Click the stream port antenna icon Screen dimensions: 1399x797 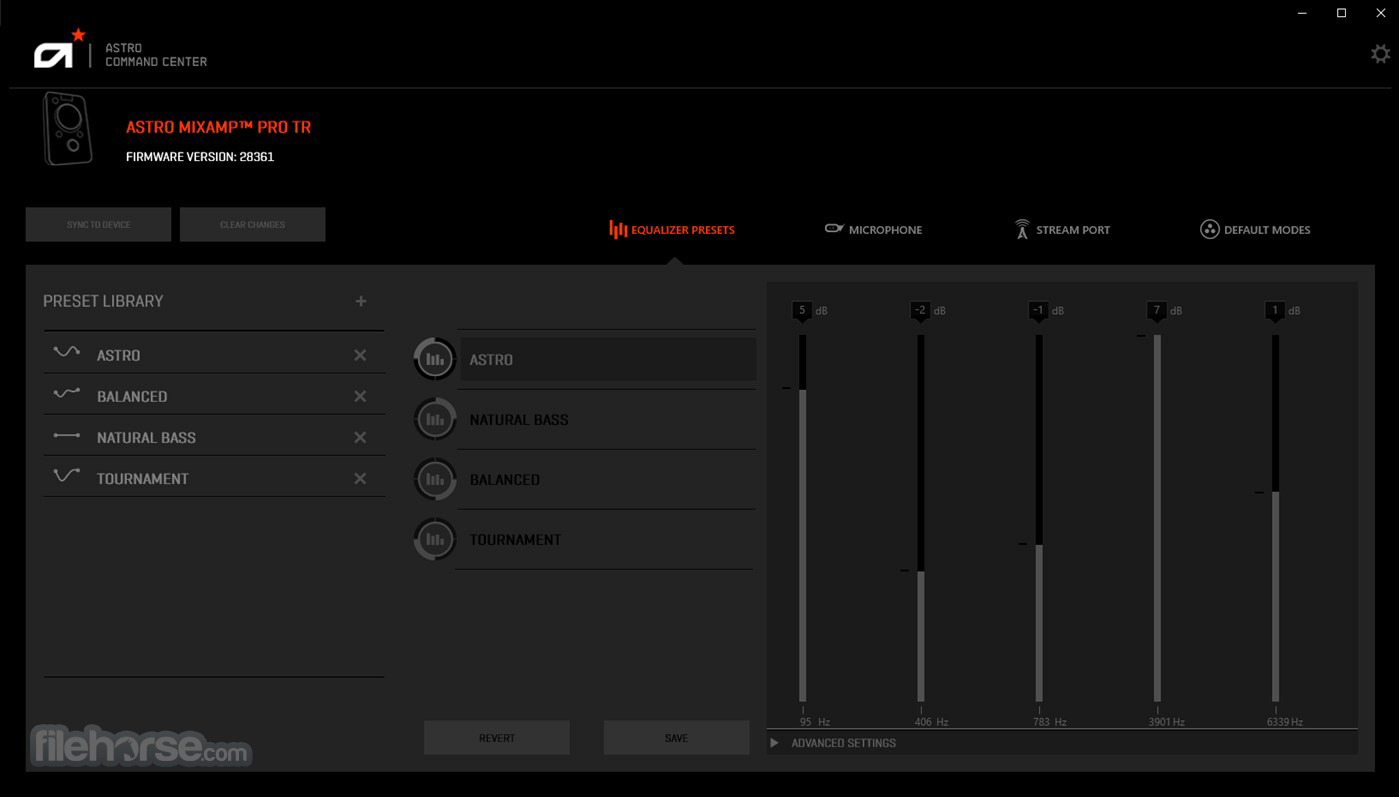point(1022,229)
